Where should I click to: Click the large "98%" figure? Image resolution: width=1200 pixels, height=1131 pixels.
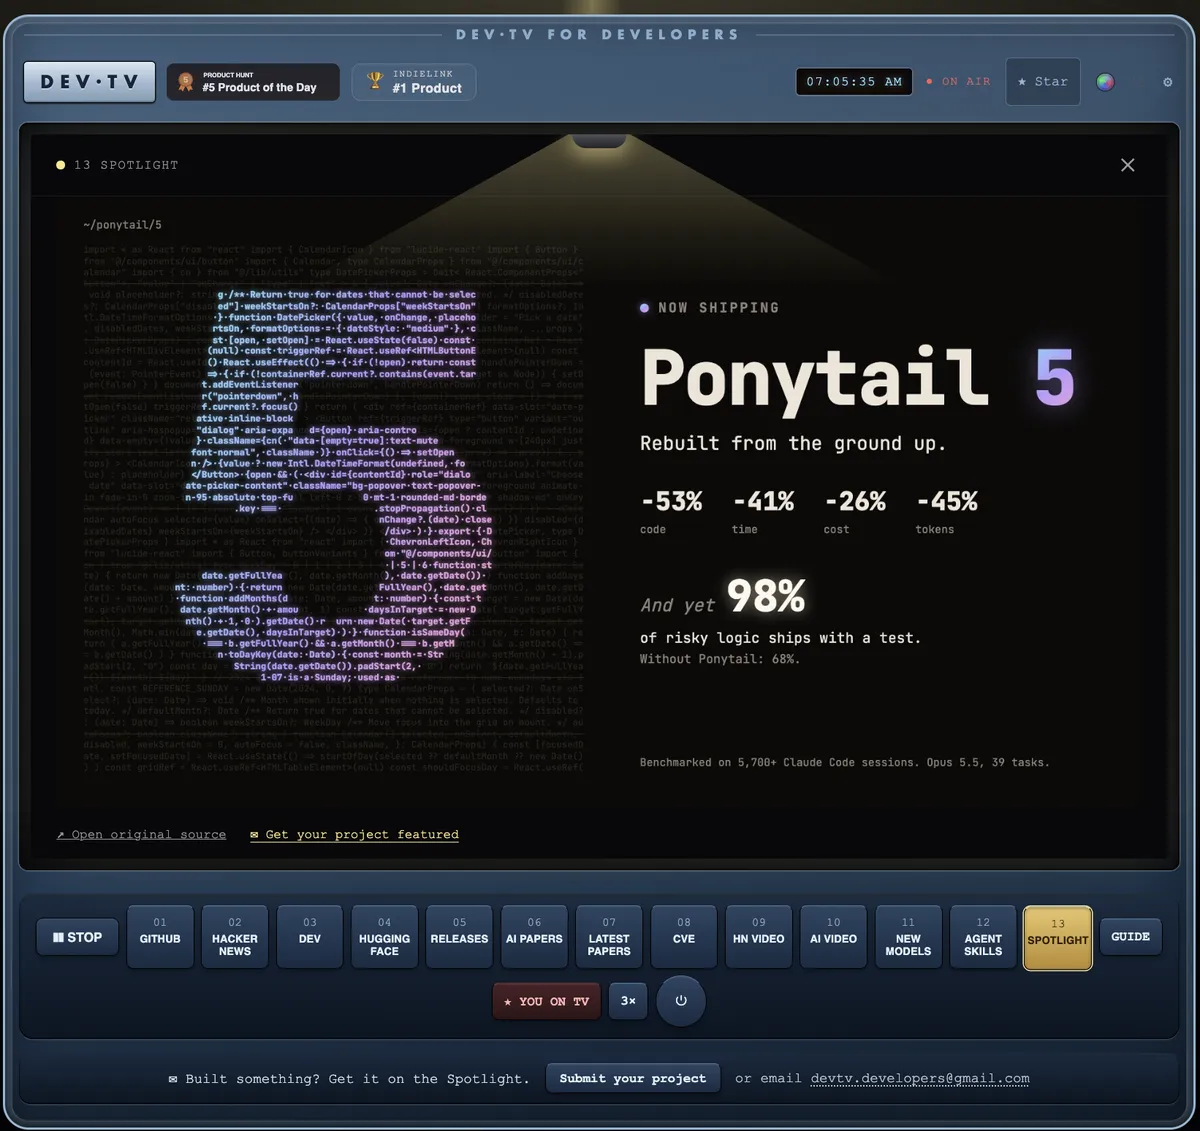(766, 597)
